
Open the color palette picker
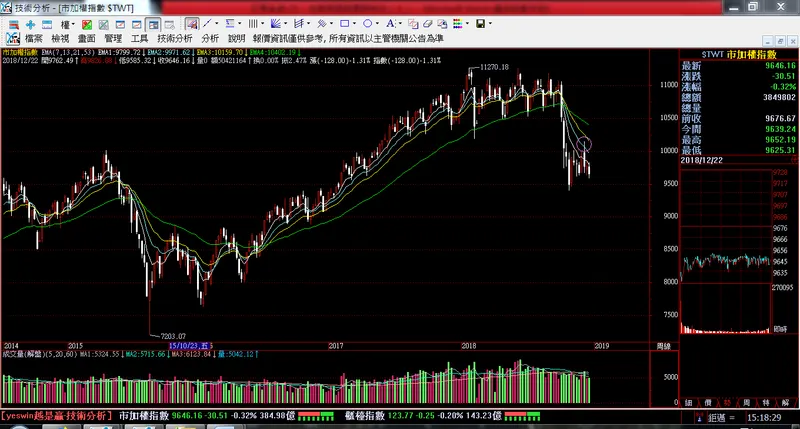click(458, 24)
